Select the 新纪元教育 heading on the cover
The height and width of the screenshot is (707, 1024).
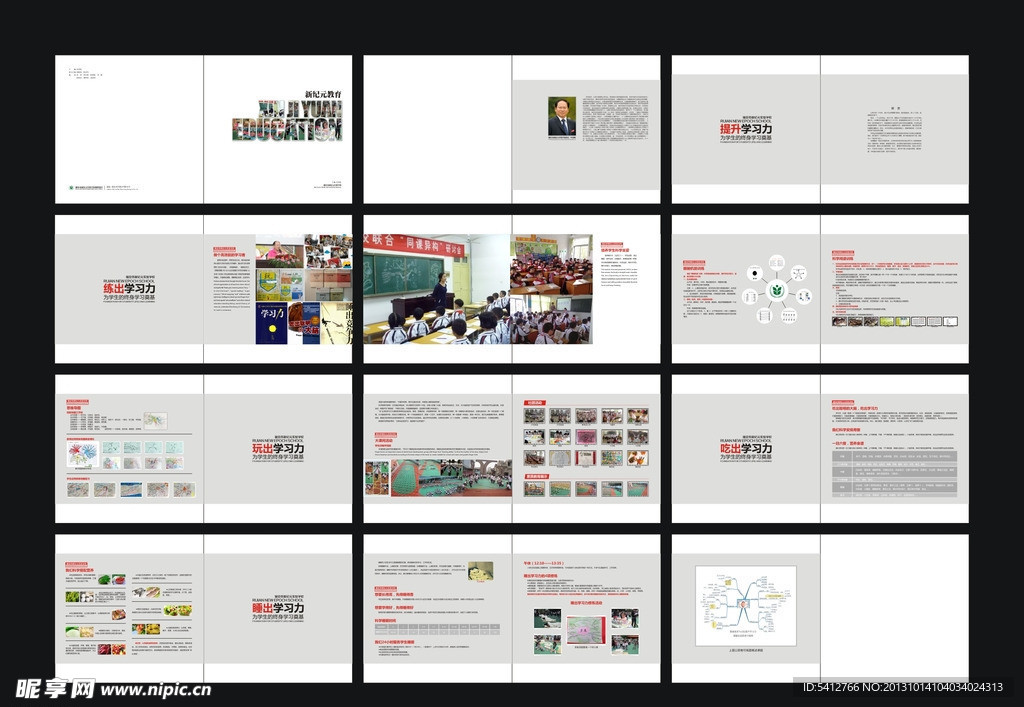(323, 94)
